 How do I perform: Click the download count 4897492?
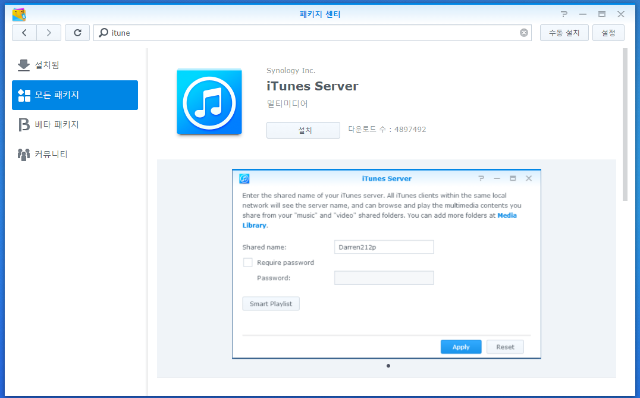coord(410,129)
